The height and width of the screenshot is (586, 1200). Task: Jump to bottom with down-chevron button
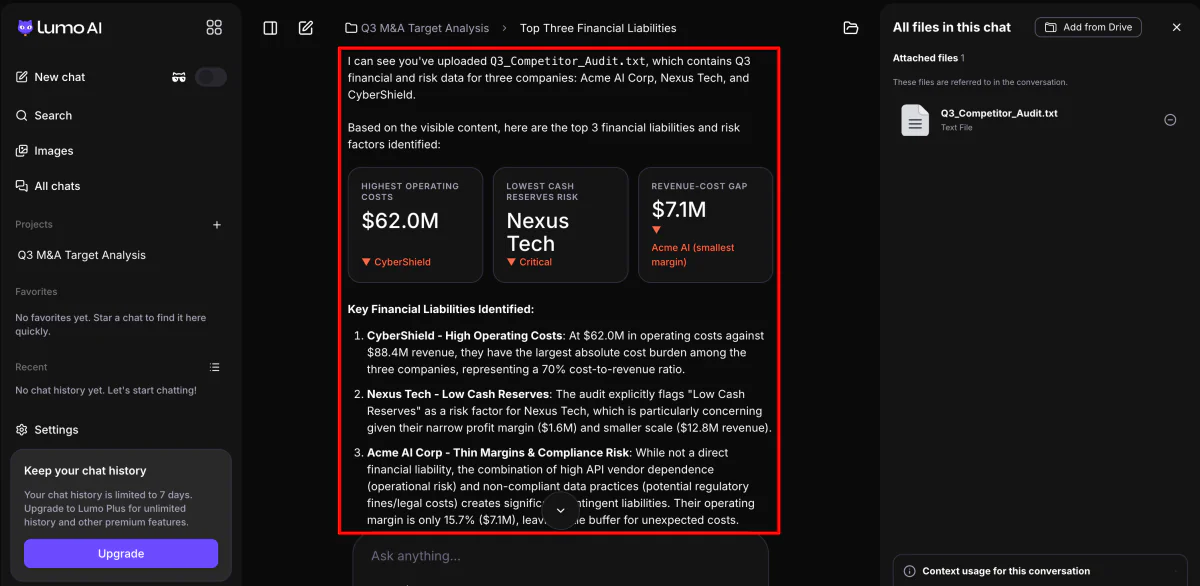560,510
